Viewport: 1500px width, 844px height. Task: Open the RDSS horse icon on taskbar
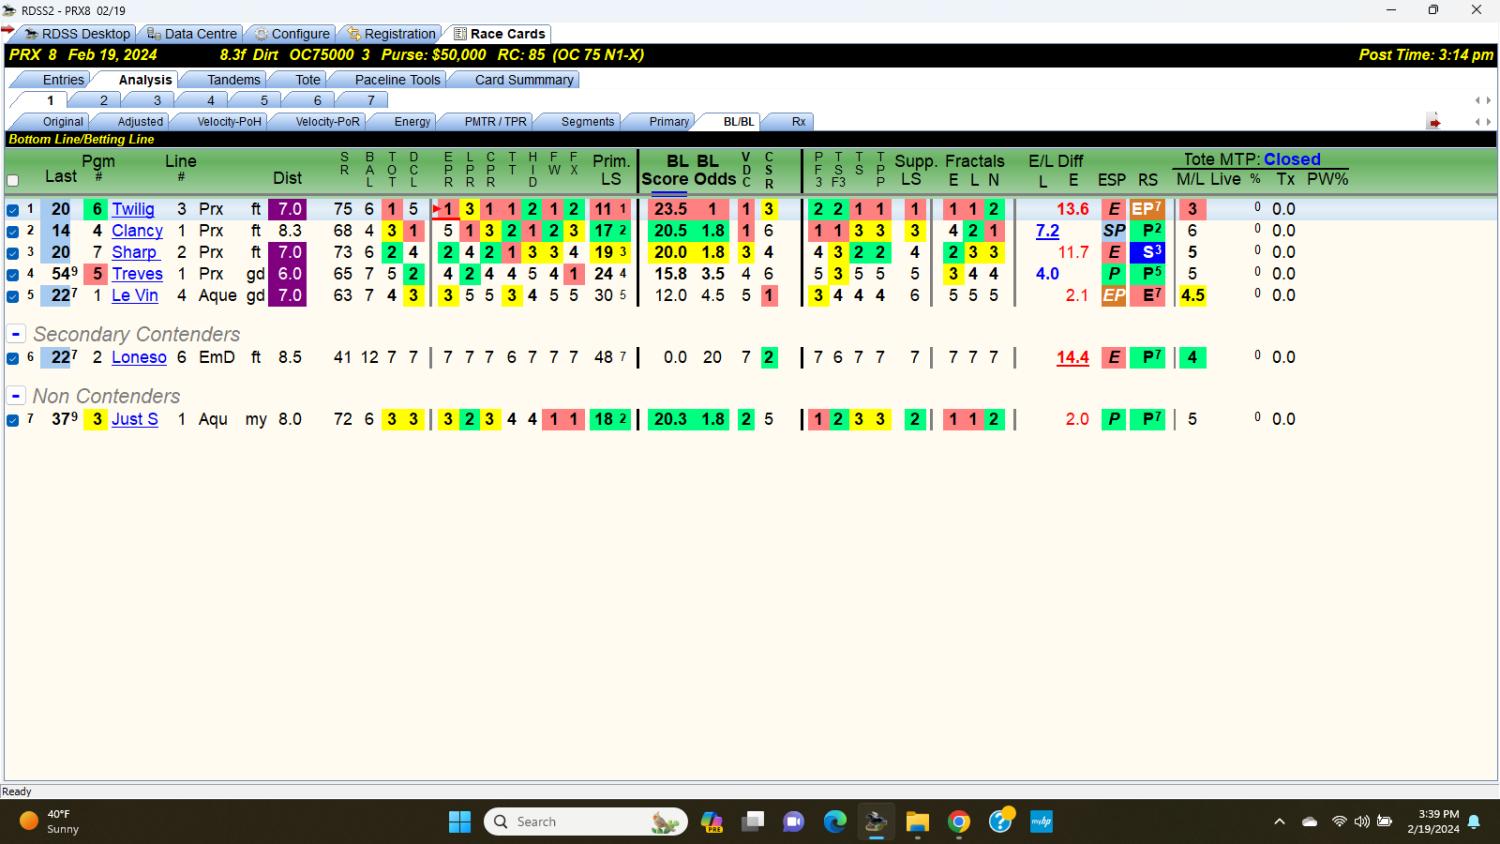coord(876,822)
